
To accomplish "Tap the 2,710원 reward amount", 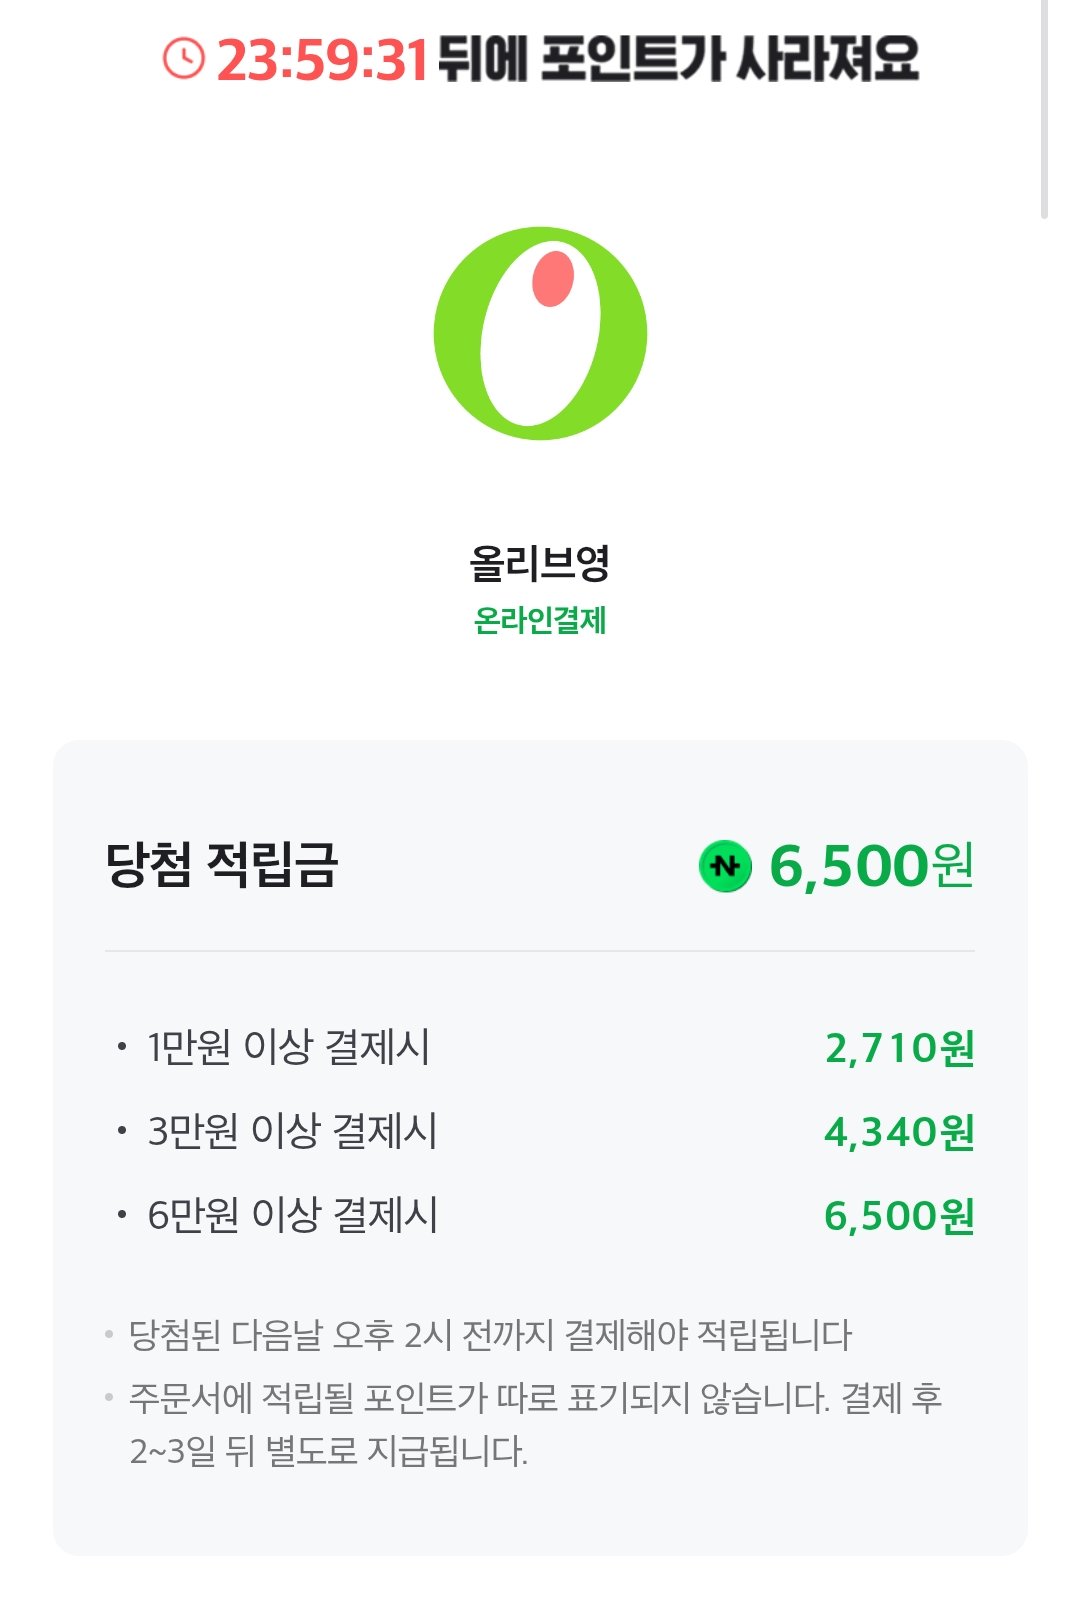I will point(899,1048).
